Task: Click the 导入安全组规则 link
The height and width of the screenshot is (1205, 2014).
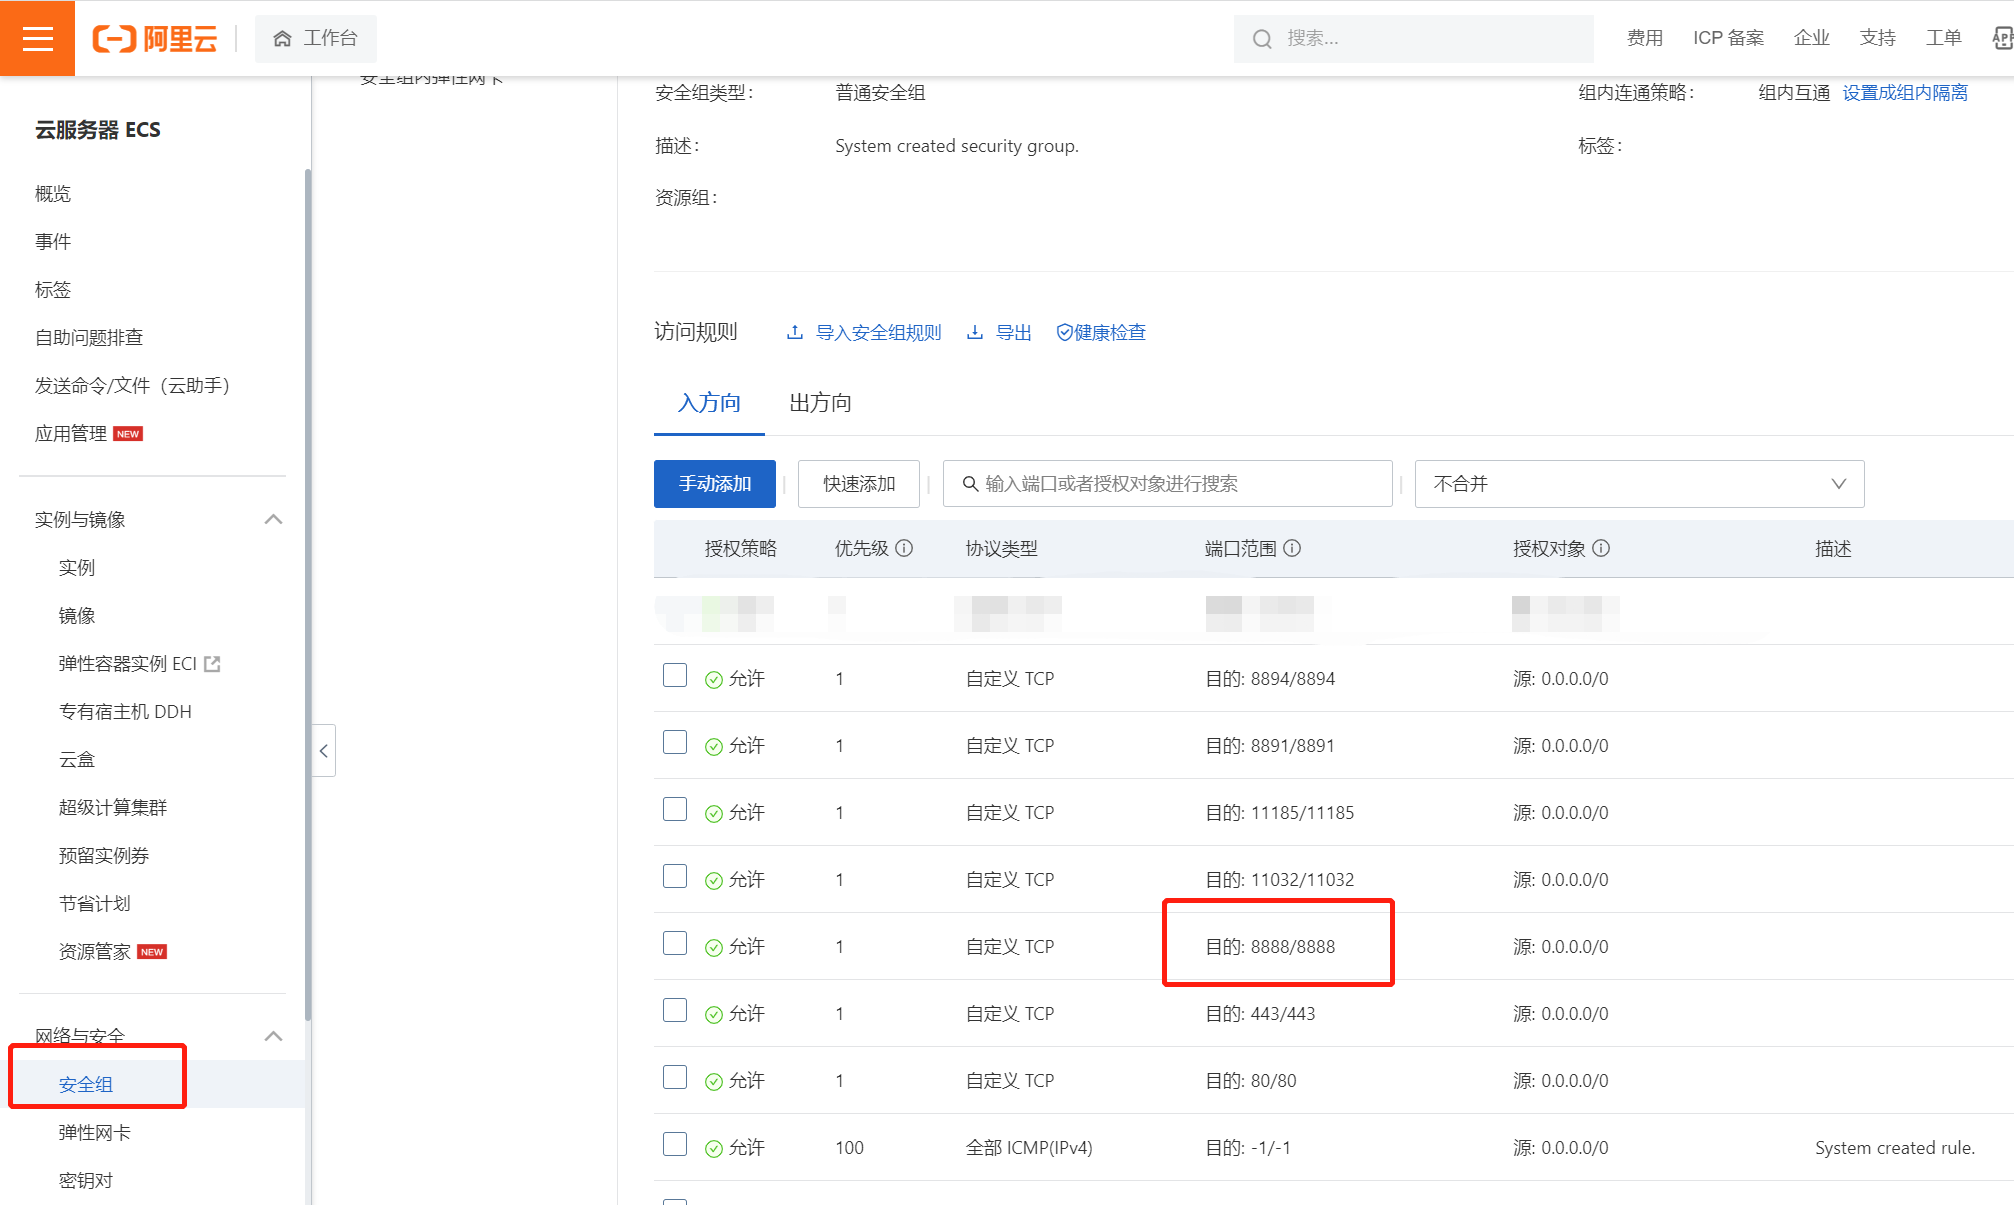Action: (x=879, y=332)
